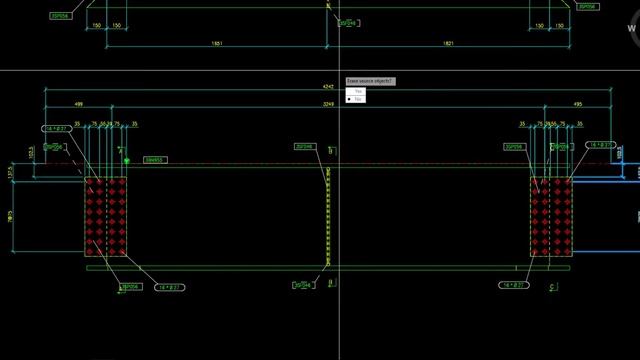Select the 3249 dimension text

(x=328, y=104)
